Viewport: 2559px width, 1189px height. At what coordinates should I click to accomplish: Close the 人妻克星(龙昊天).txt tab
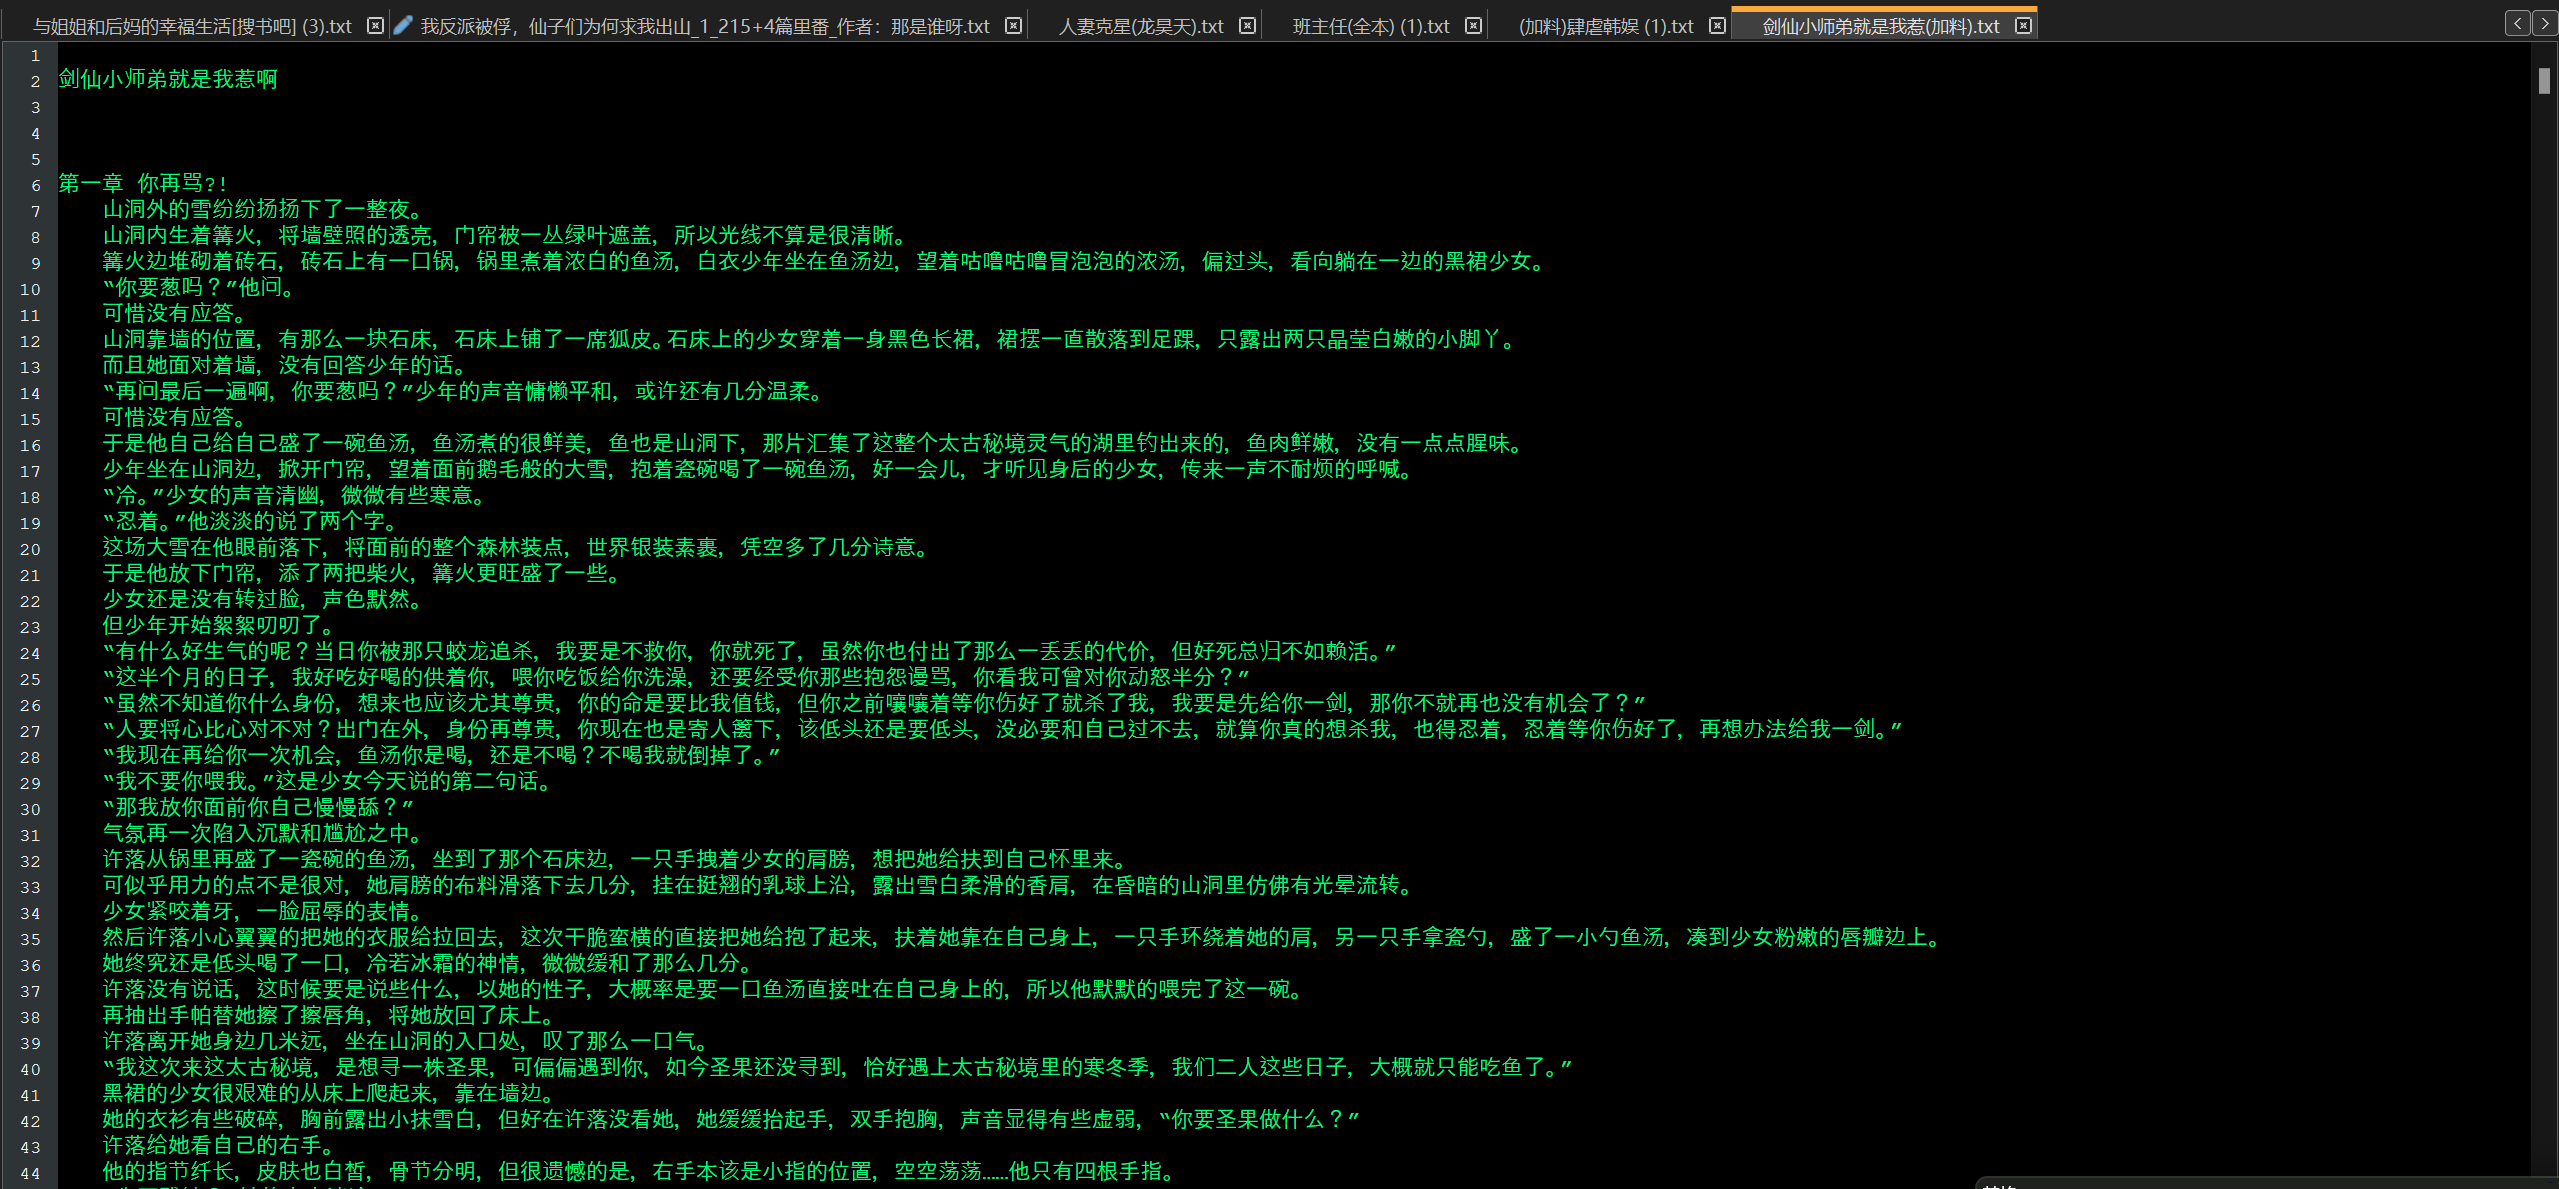click(1247, 26)
